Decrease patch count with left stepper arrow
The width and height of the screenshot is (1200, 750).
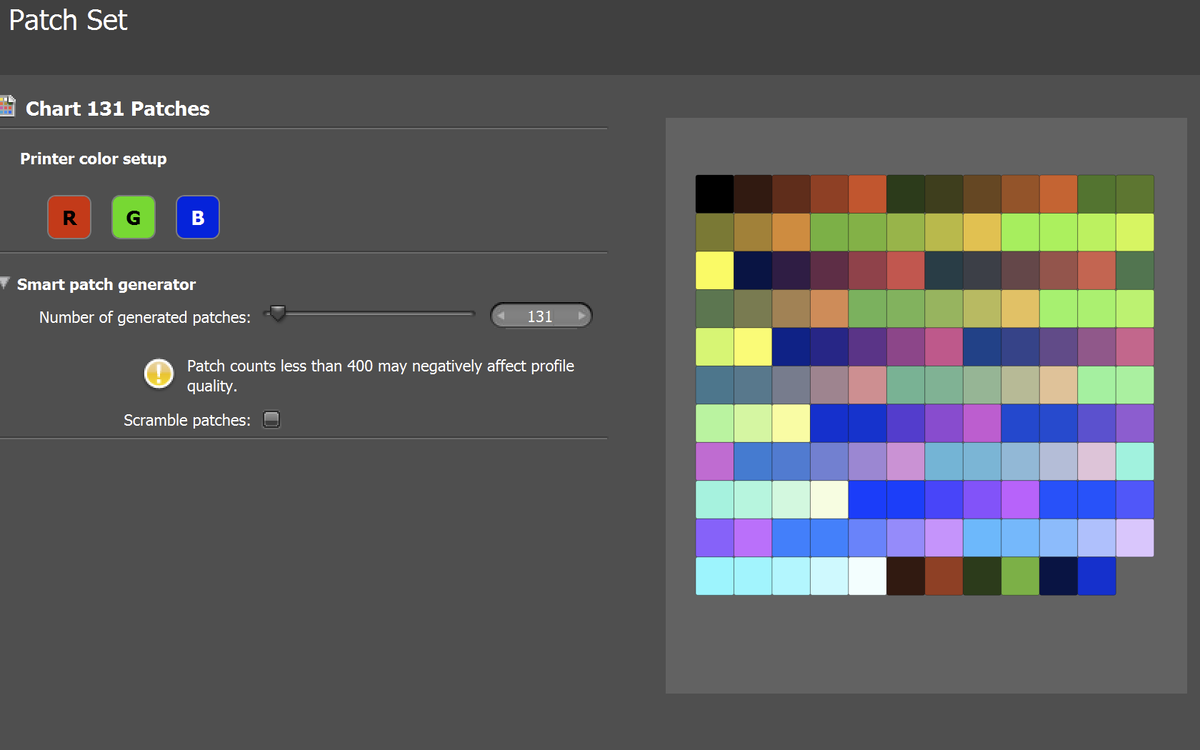[x=503, y=316]
